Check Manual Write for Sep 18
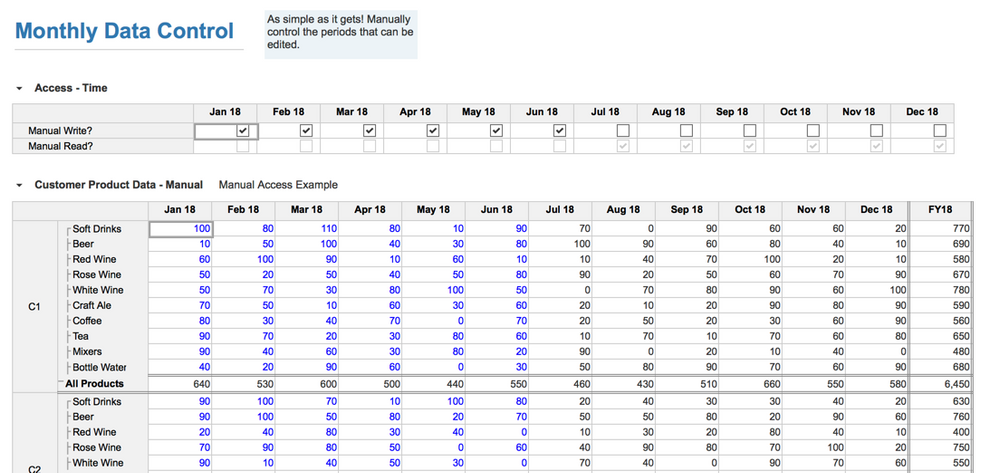 (x=750, y=130)
